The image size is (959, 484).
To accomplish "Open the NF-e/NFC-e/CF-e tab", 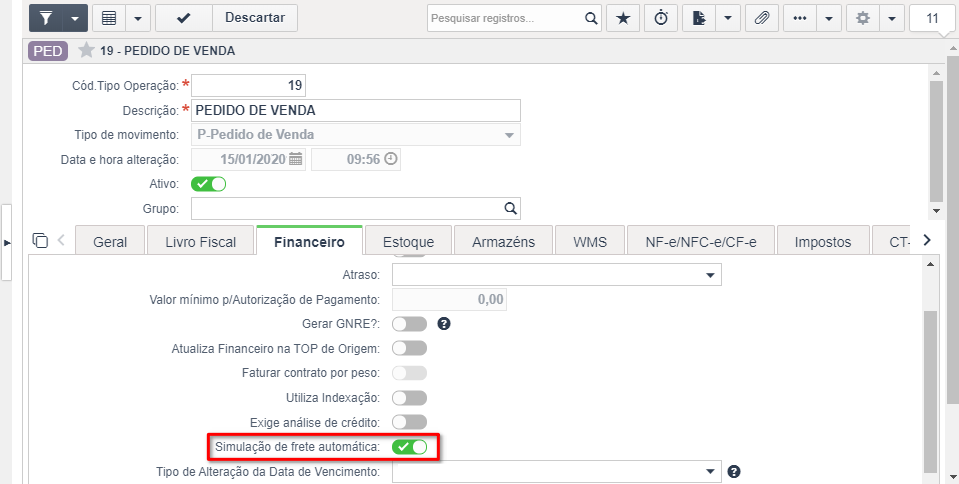I will pos(701,242).
